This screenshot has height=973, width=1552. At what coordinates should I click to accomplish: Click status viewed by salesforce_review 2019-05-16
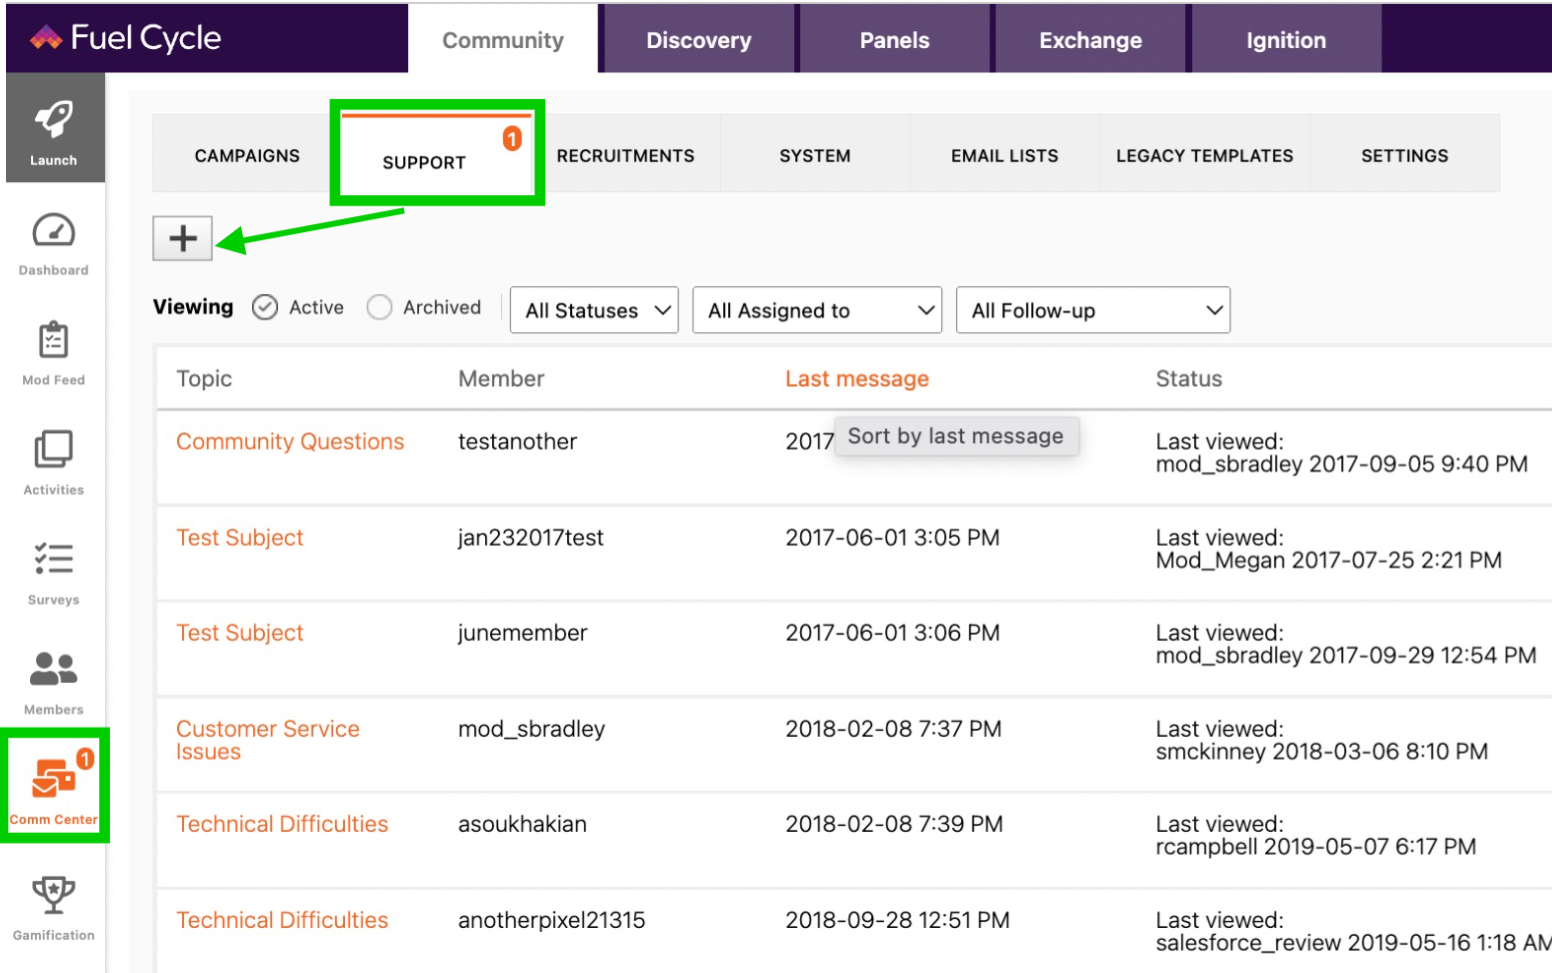1353,931
